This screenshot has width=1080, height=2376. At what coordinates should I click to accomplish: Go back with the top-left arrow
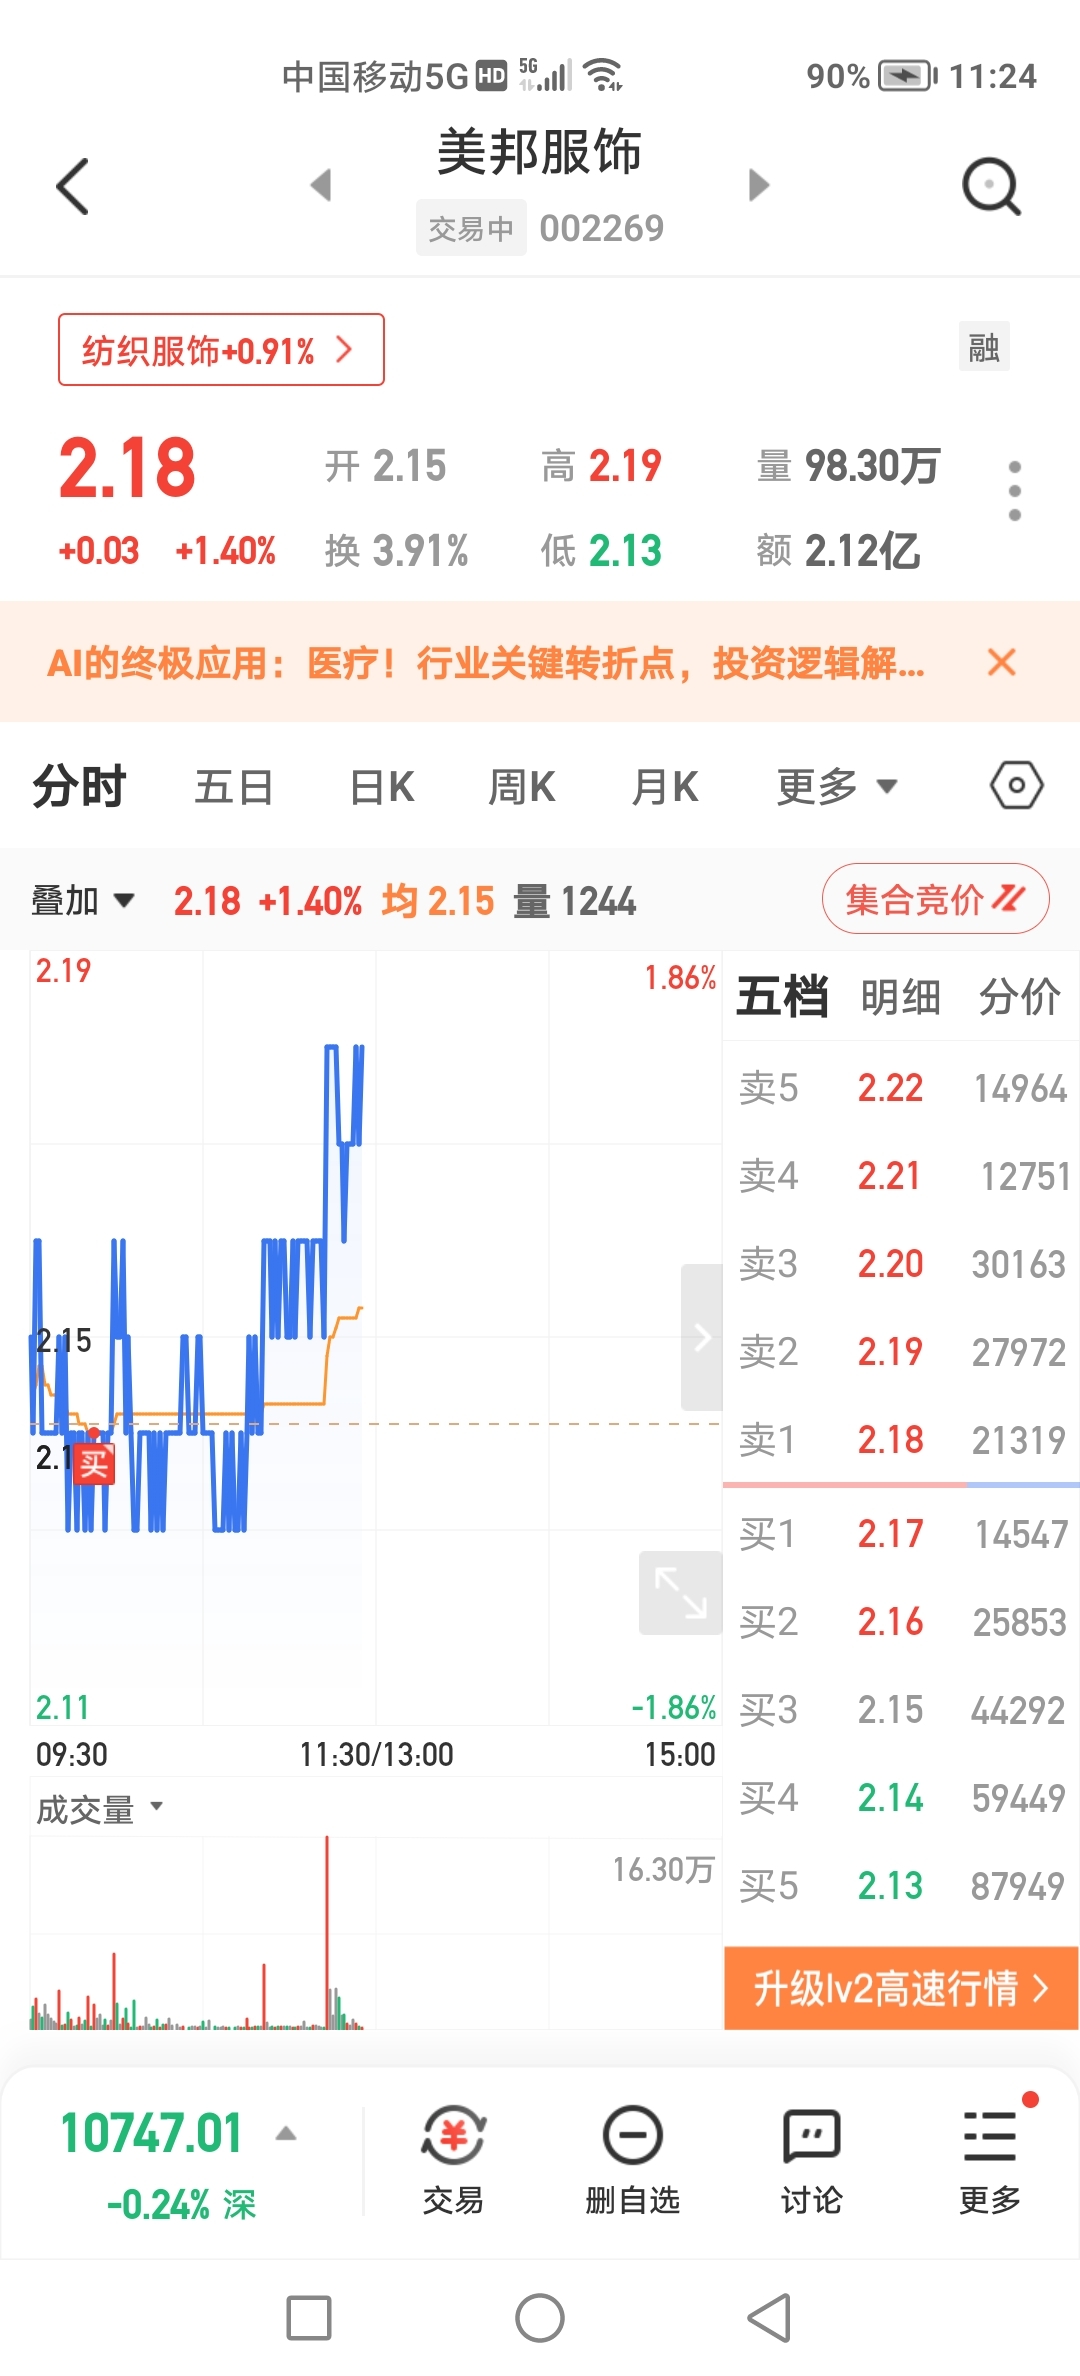click(72, 186)
